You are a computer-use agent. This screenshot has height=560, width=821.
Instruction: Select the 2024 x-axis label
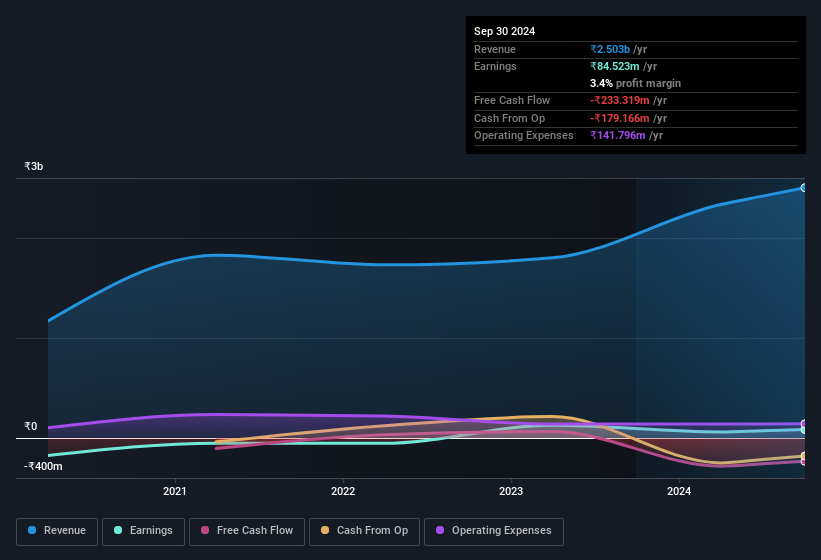679,491
